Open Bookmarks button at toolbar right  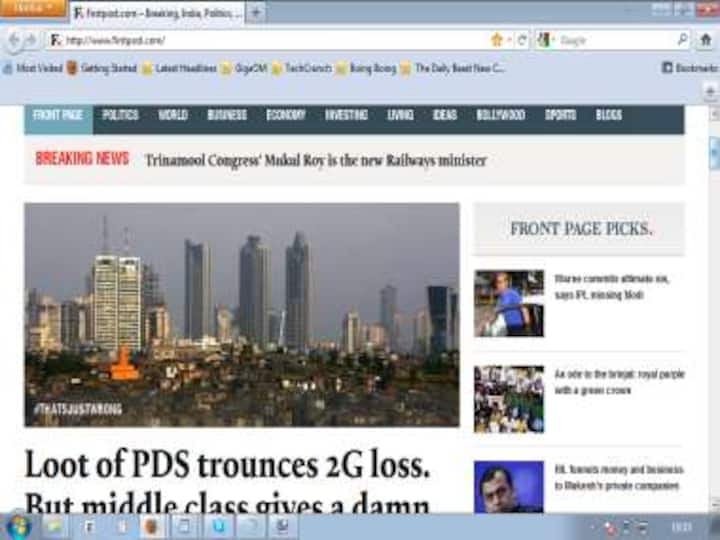[690, 68]
